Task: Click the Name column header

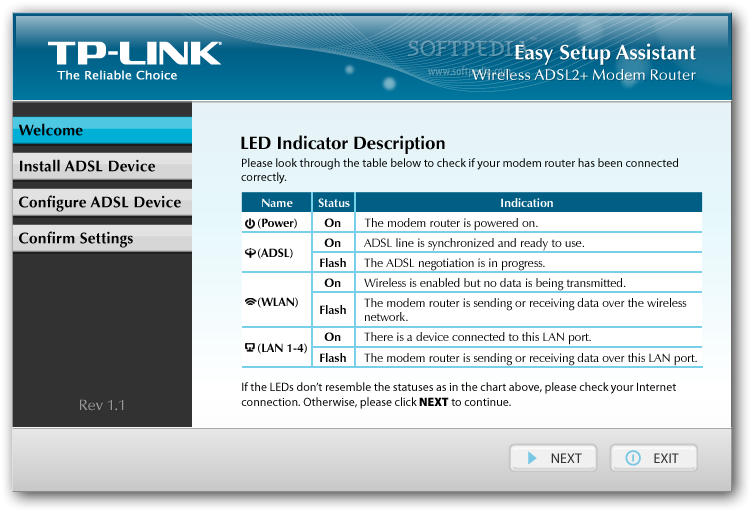Action: pos(277,203)
